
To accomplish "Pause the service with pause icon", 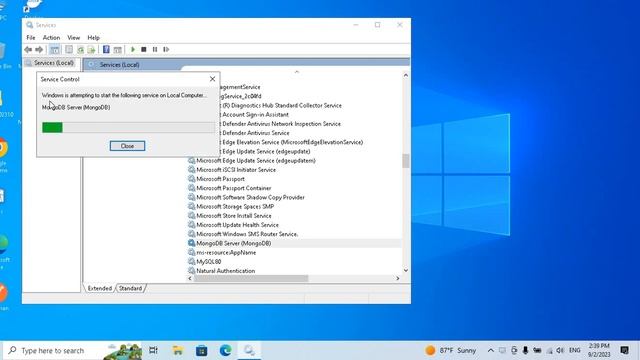I will 155,49.
